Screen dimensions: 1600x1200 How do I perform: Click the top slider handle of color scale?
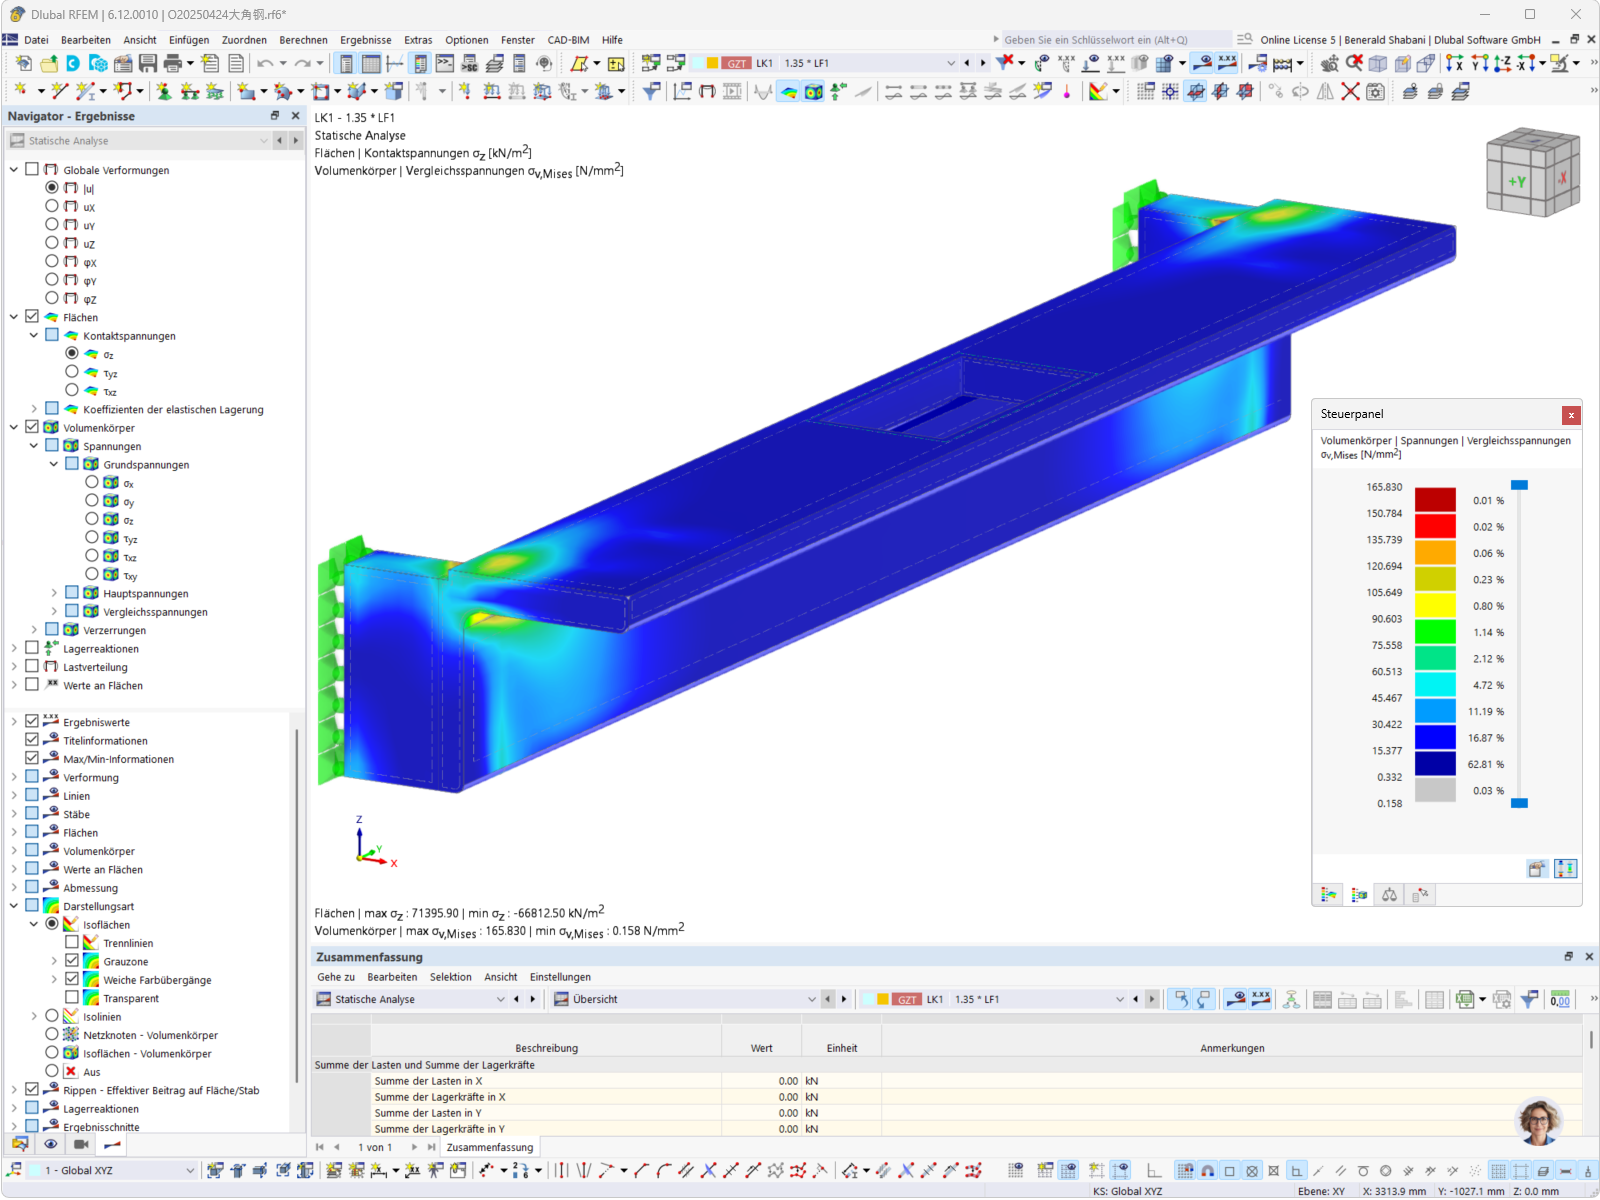tap(1519, 485)
